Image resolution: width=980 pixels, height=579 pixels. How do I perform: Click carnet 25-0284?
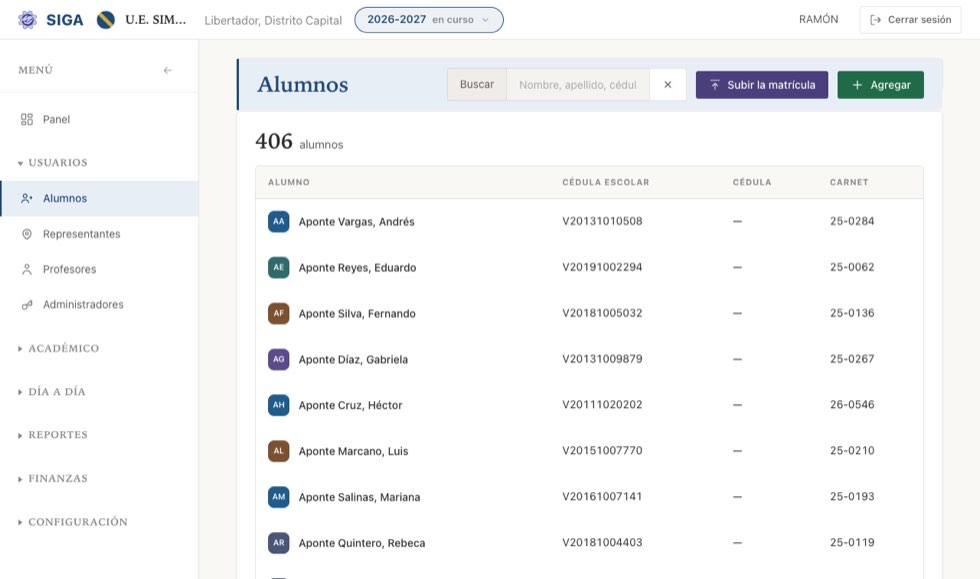point(852,221)
